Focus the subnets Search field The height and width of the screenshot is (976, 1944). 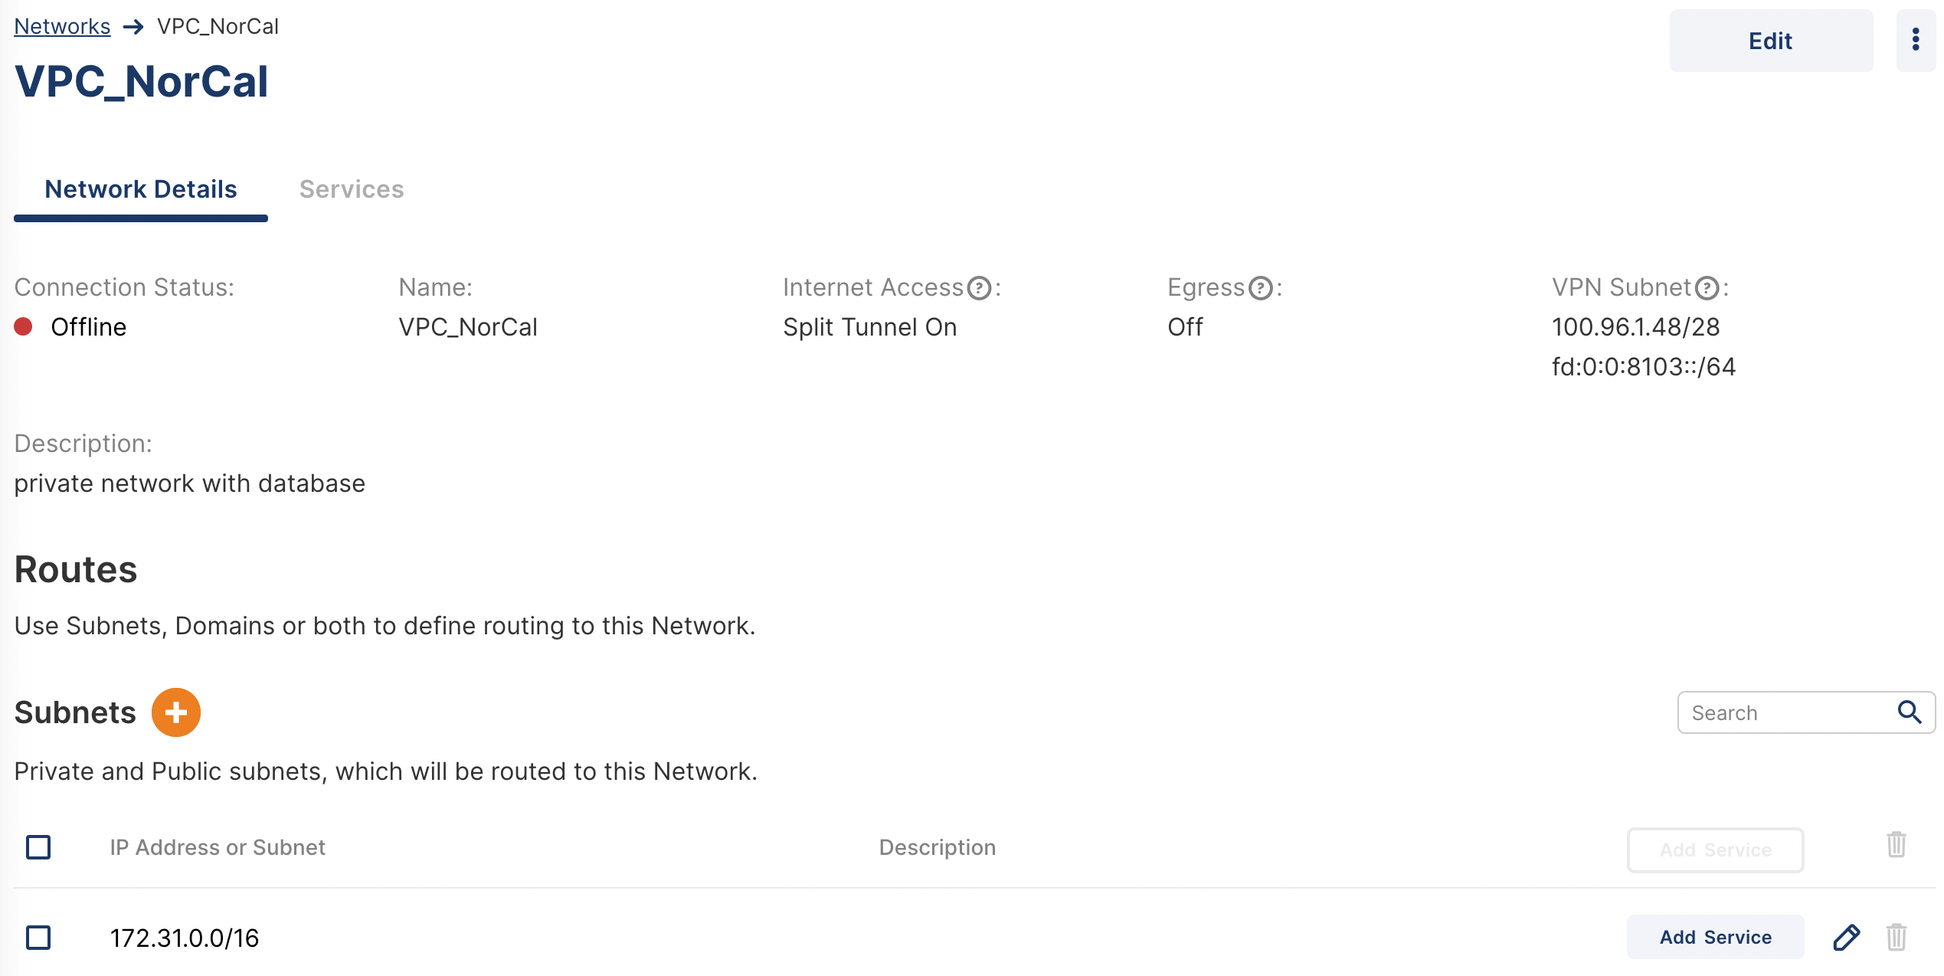coord(1785,713)
